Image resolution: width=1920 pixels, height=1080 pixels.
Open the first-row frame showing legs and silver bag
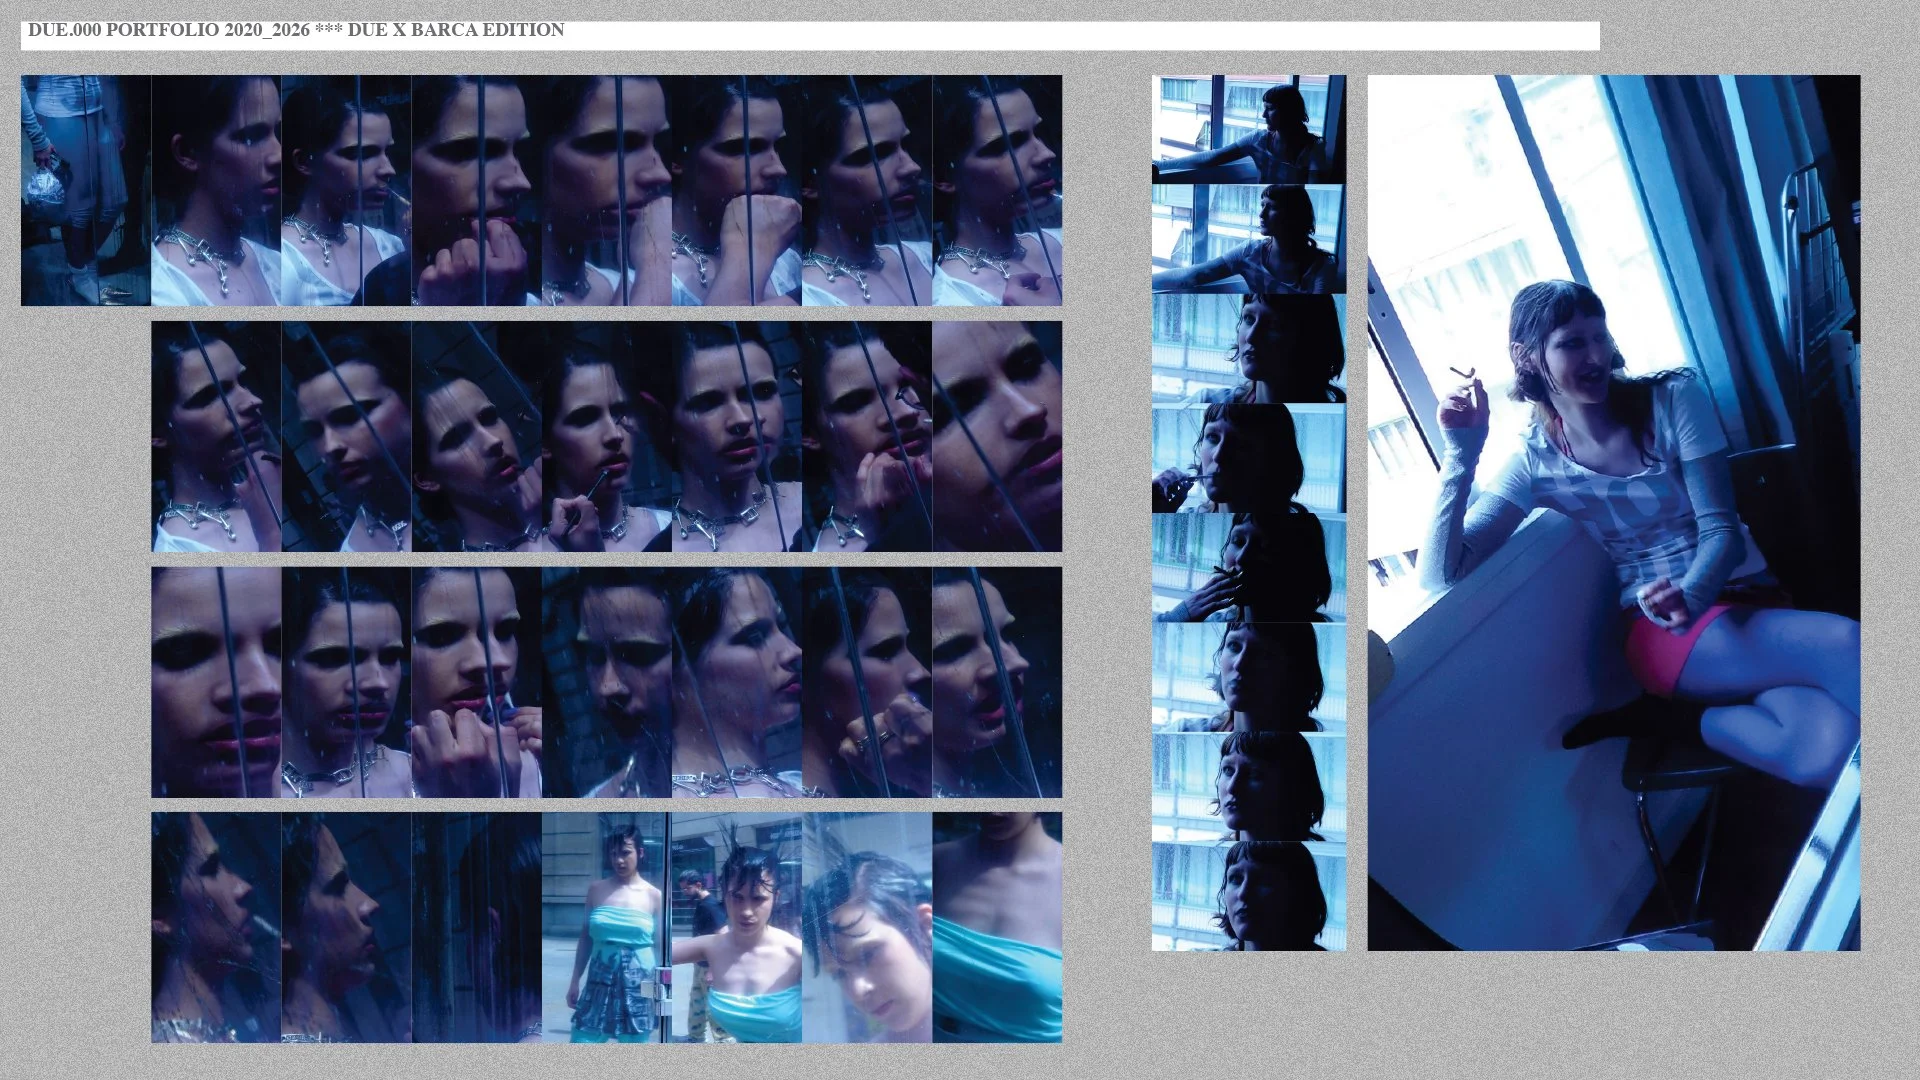tap(85, 190)
